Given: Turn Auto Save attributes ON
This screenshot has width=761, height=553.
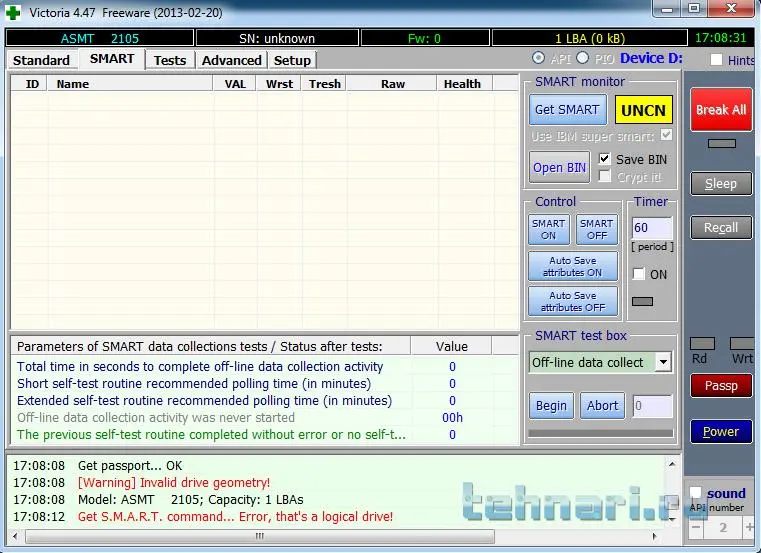Looking at the screenshot, I should (x=573, y=267).
